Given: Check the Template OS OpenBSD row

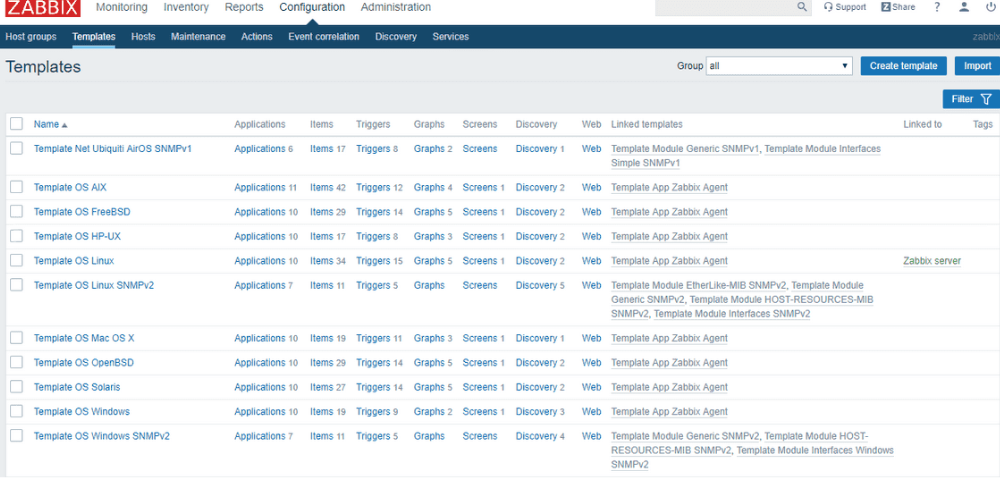Looking at the screenshot, I should [x=17, y=362].
